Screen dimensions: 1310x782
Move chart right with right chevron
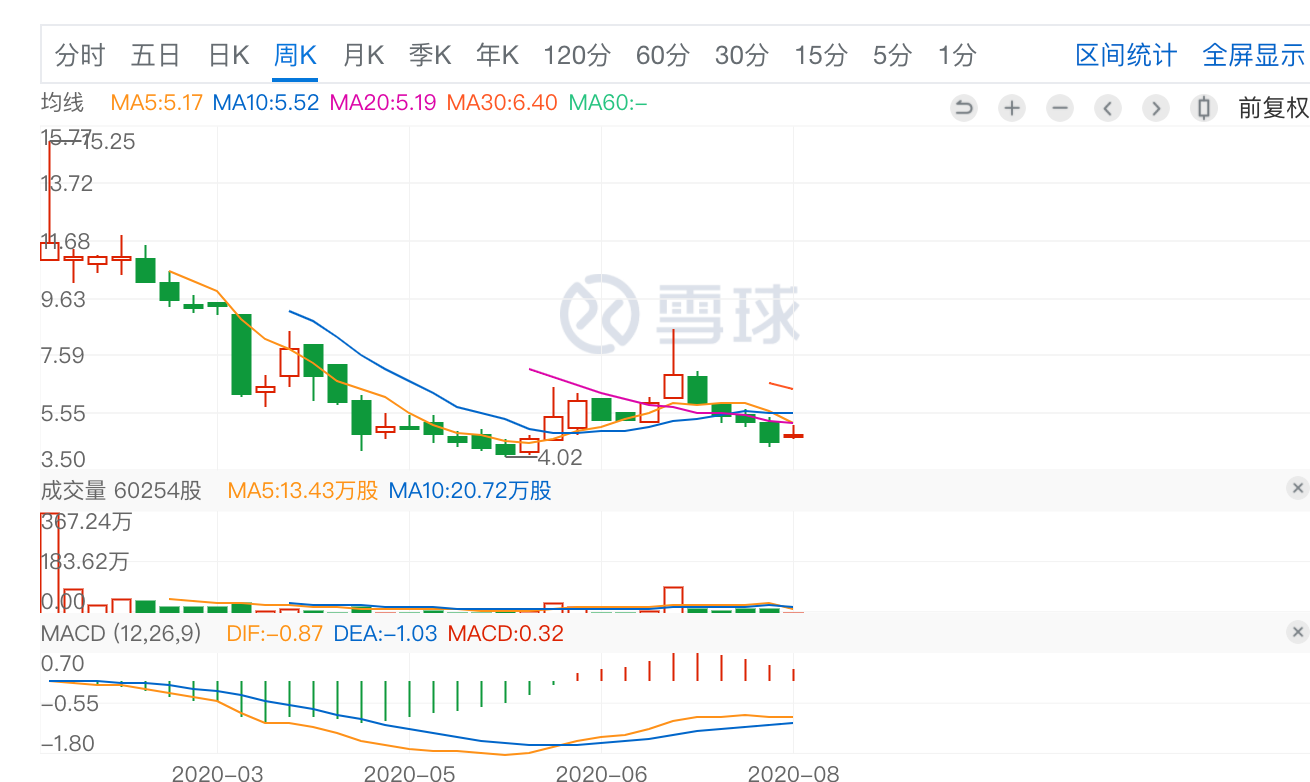pos(1156,107)
